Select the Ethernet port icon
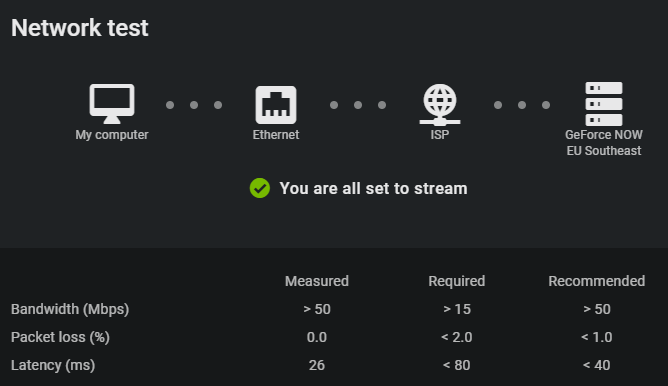This screenshot has width=668, height=386. (276, 105)
